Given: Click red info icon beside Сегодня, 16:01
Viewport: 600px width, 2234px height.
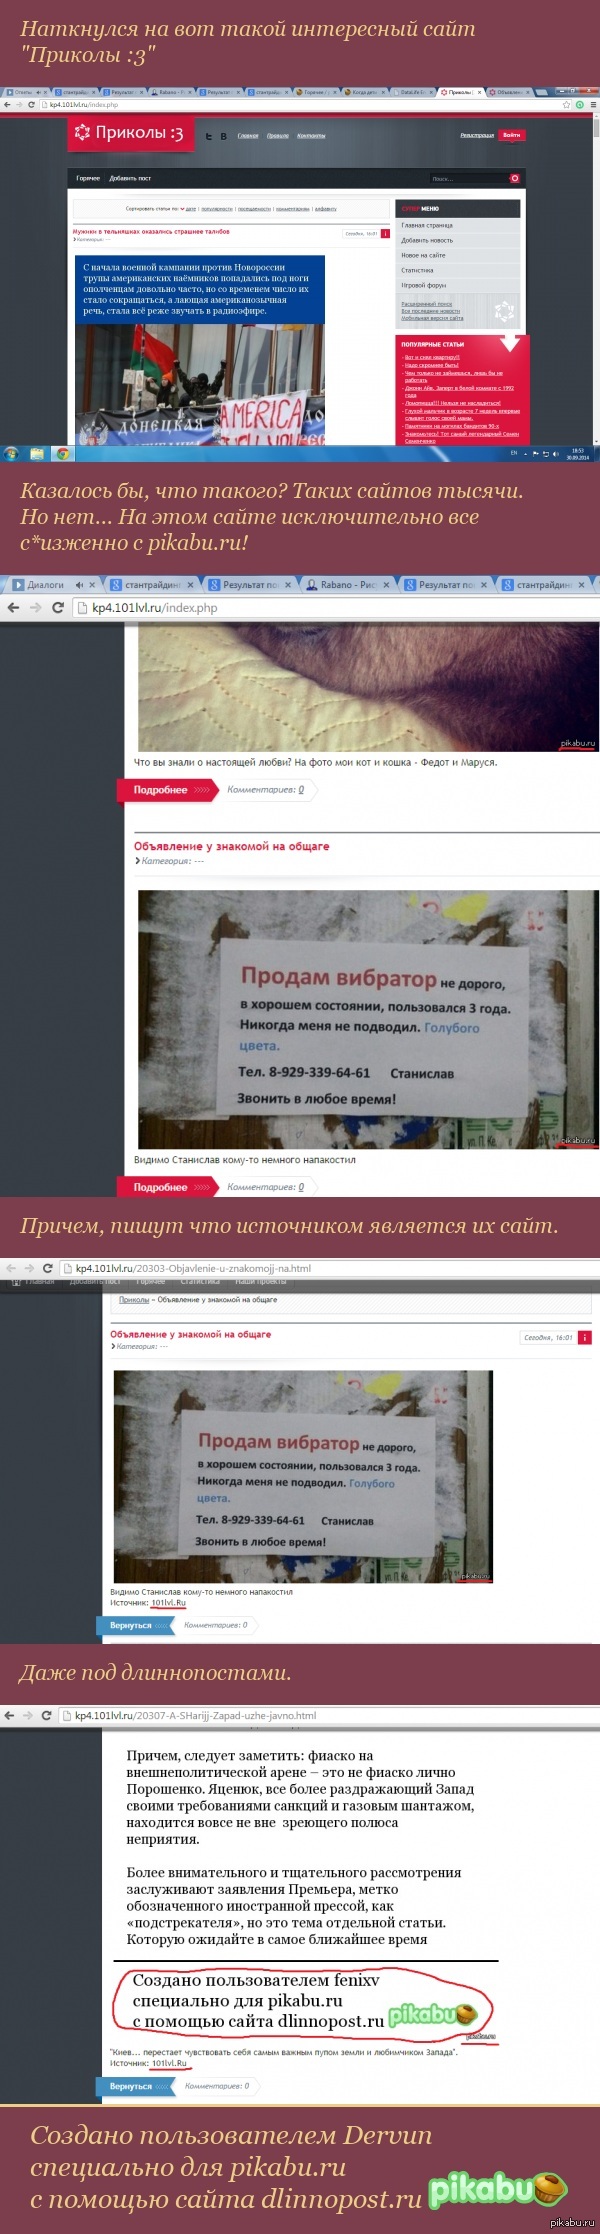Looking at the screenshot, I should pyautogui.click(x=584, y=1337).
